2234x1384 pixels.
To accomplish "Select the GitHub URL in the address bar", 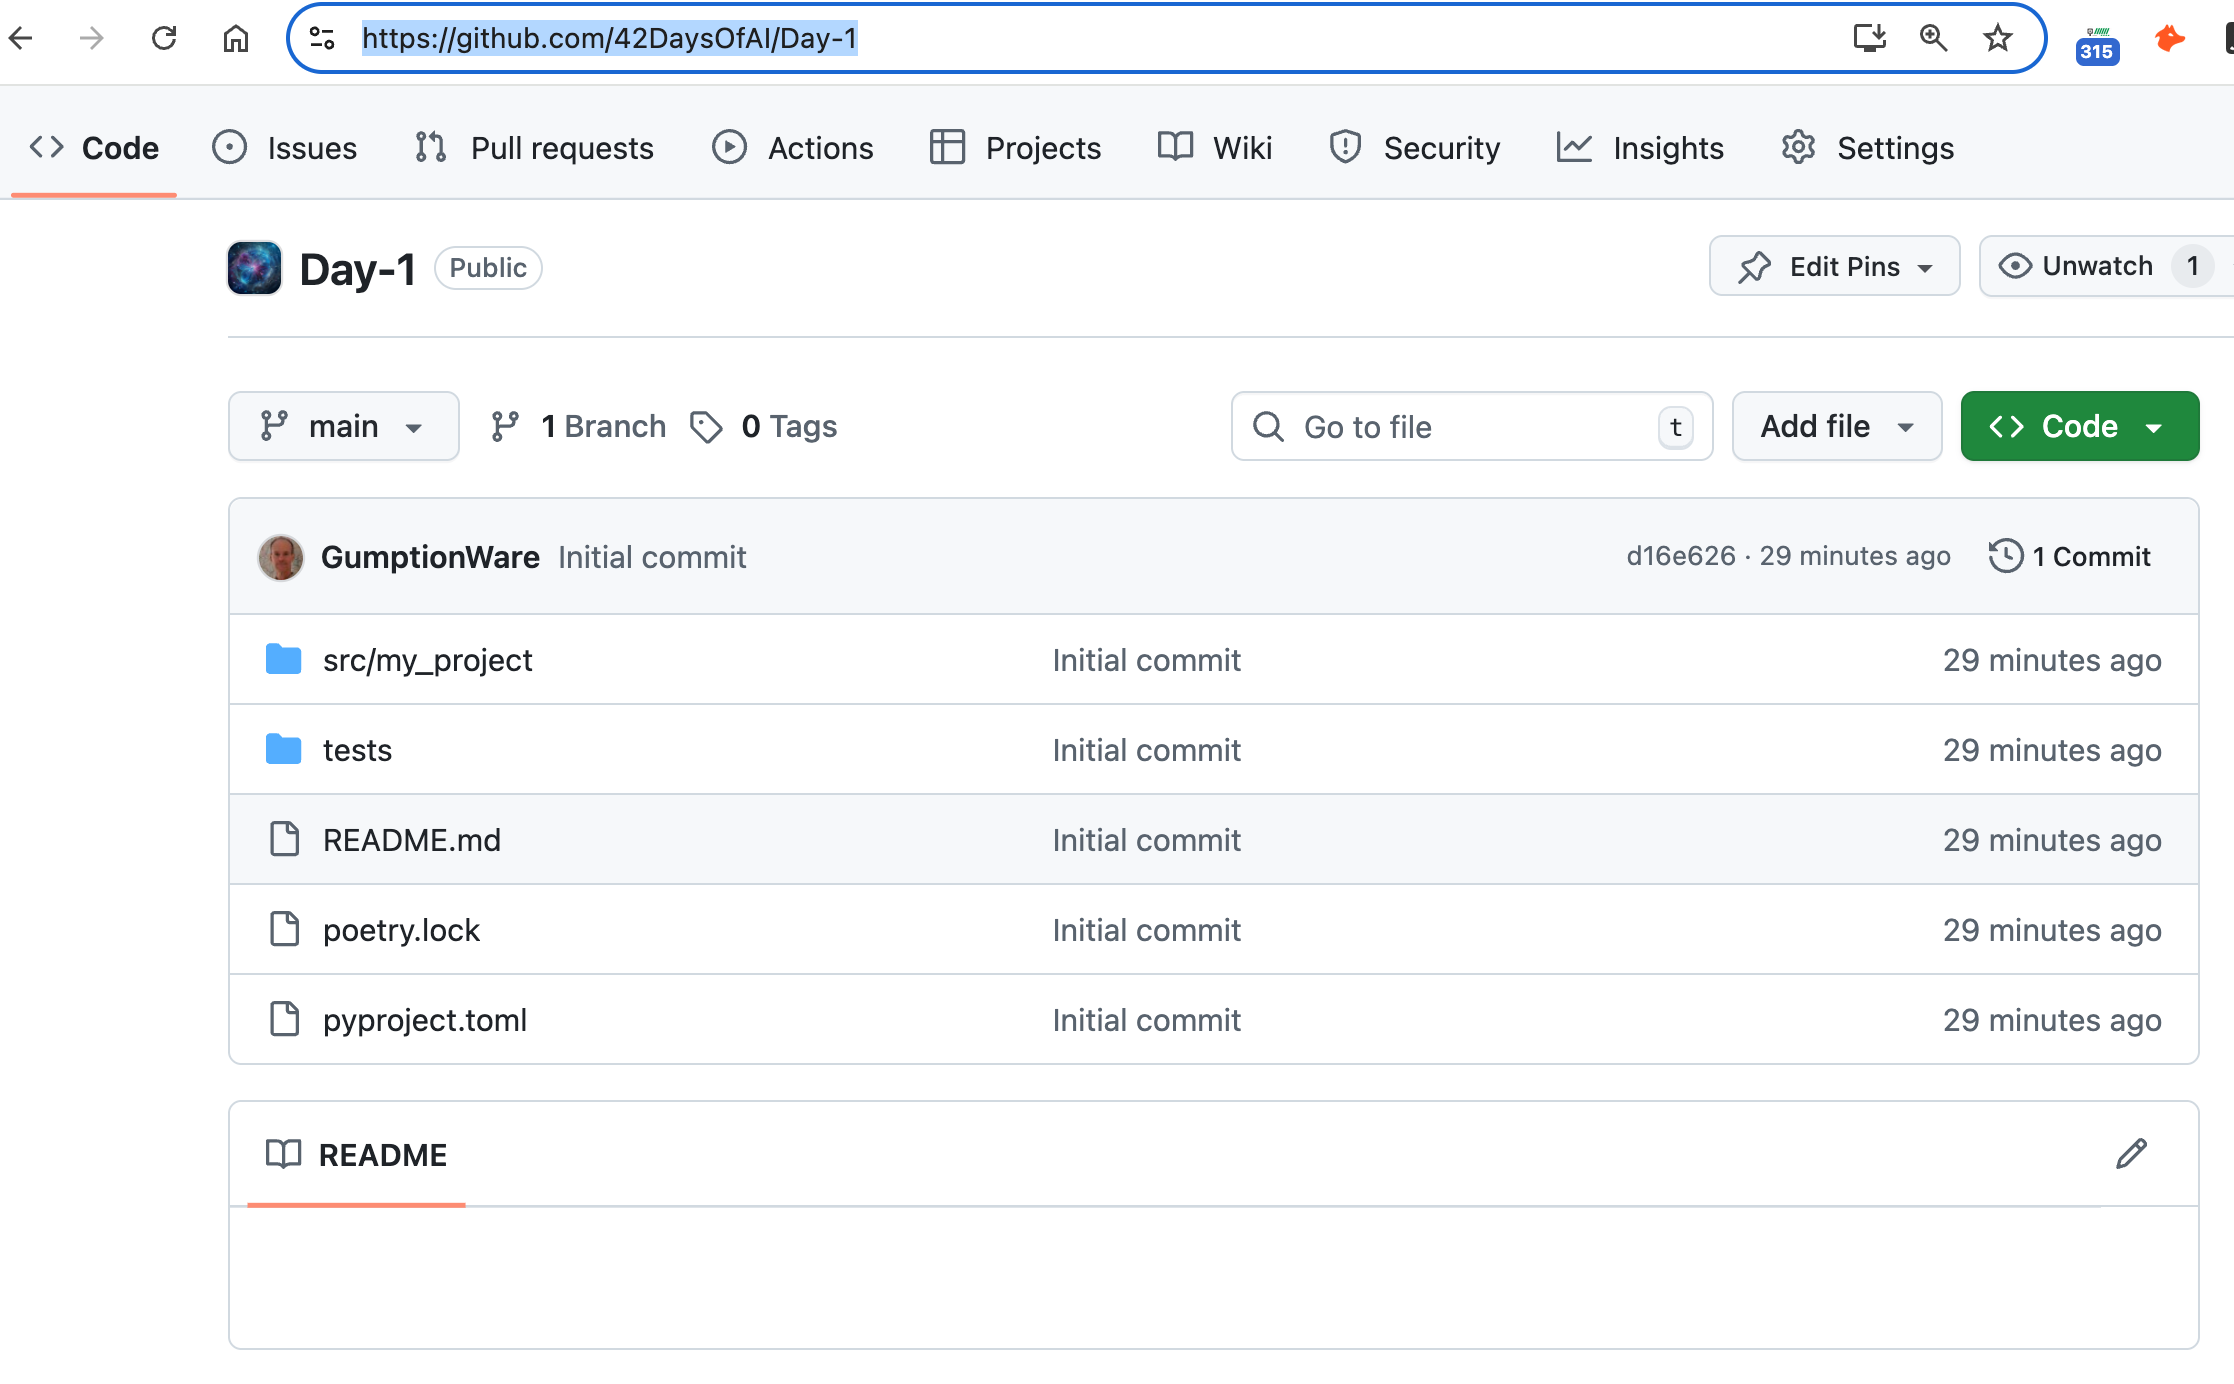I will point(609,38).
